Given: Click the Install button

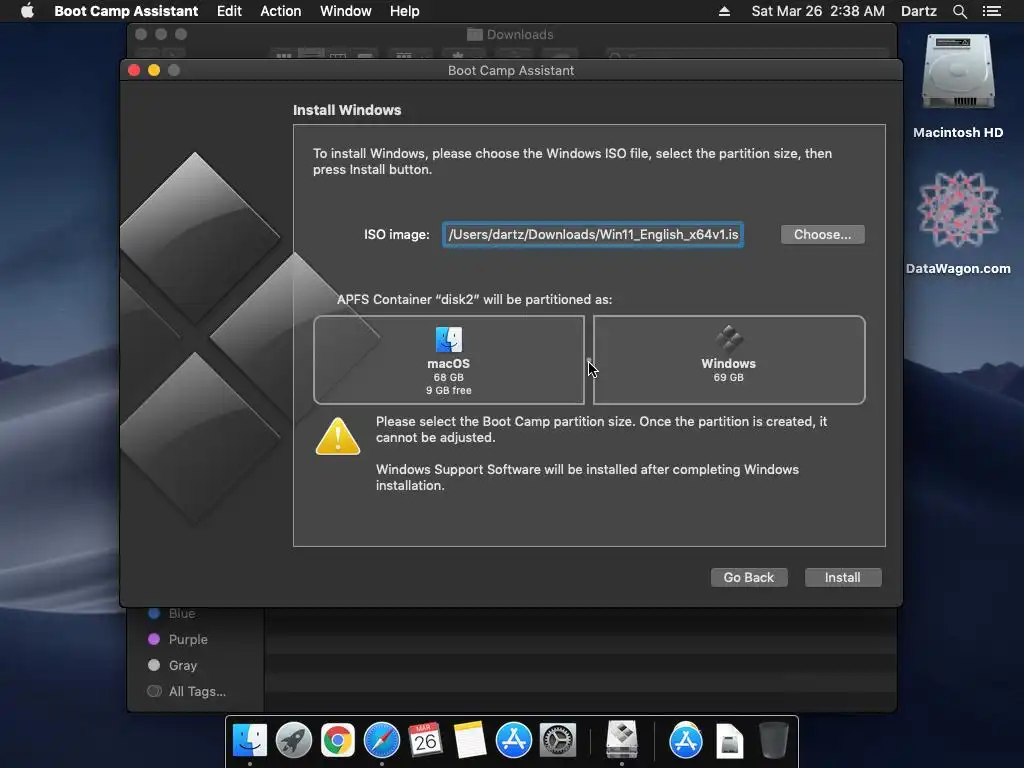Looking at the screenshot, I should 842,577.
